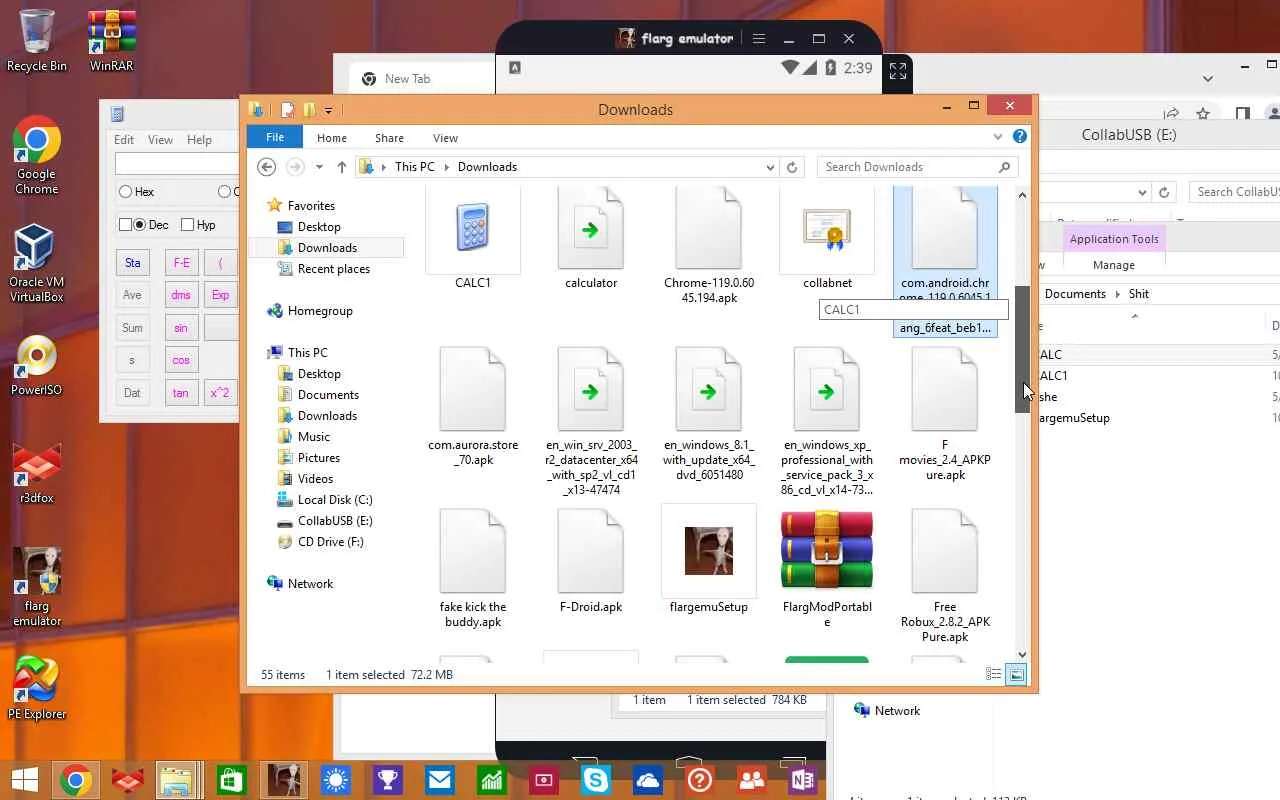This screenshot has width=1280, height=800.
Task: Click the Search Downloads field
Action: [917, 167]
